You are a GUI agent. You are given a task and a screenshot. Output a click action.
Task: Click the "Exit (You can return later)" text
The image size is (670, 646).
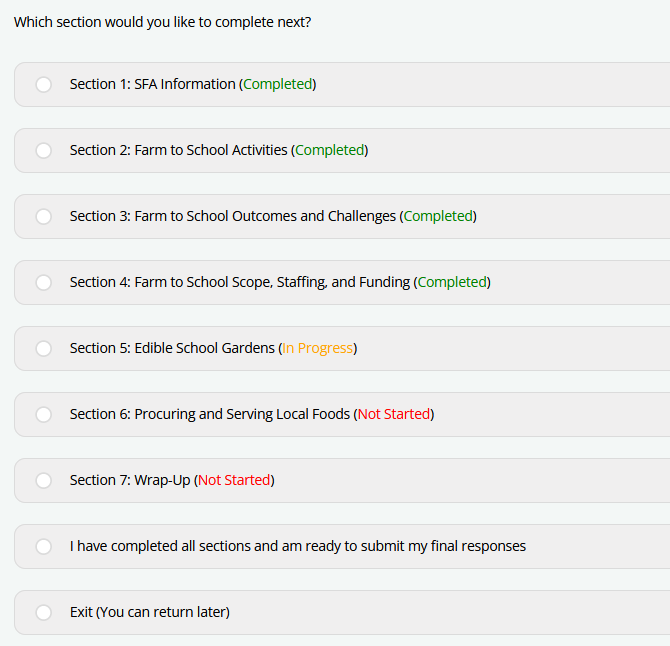pyautogui.click(x=149, y=612)
